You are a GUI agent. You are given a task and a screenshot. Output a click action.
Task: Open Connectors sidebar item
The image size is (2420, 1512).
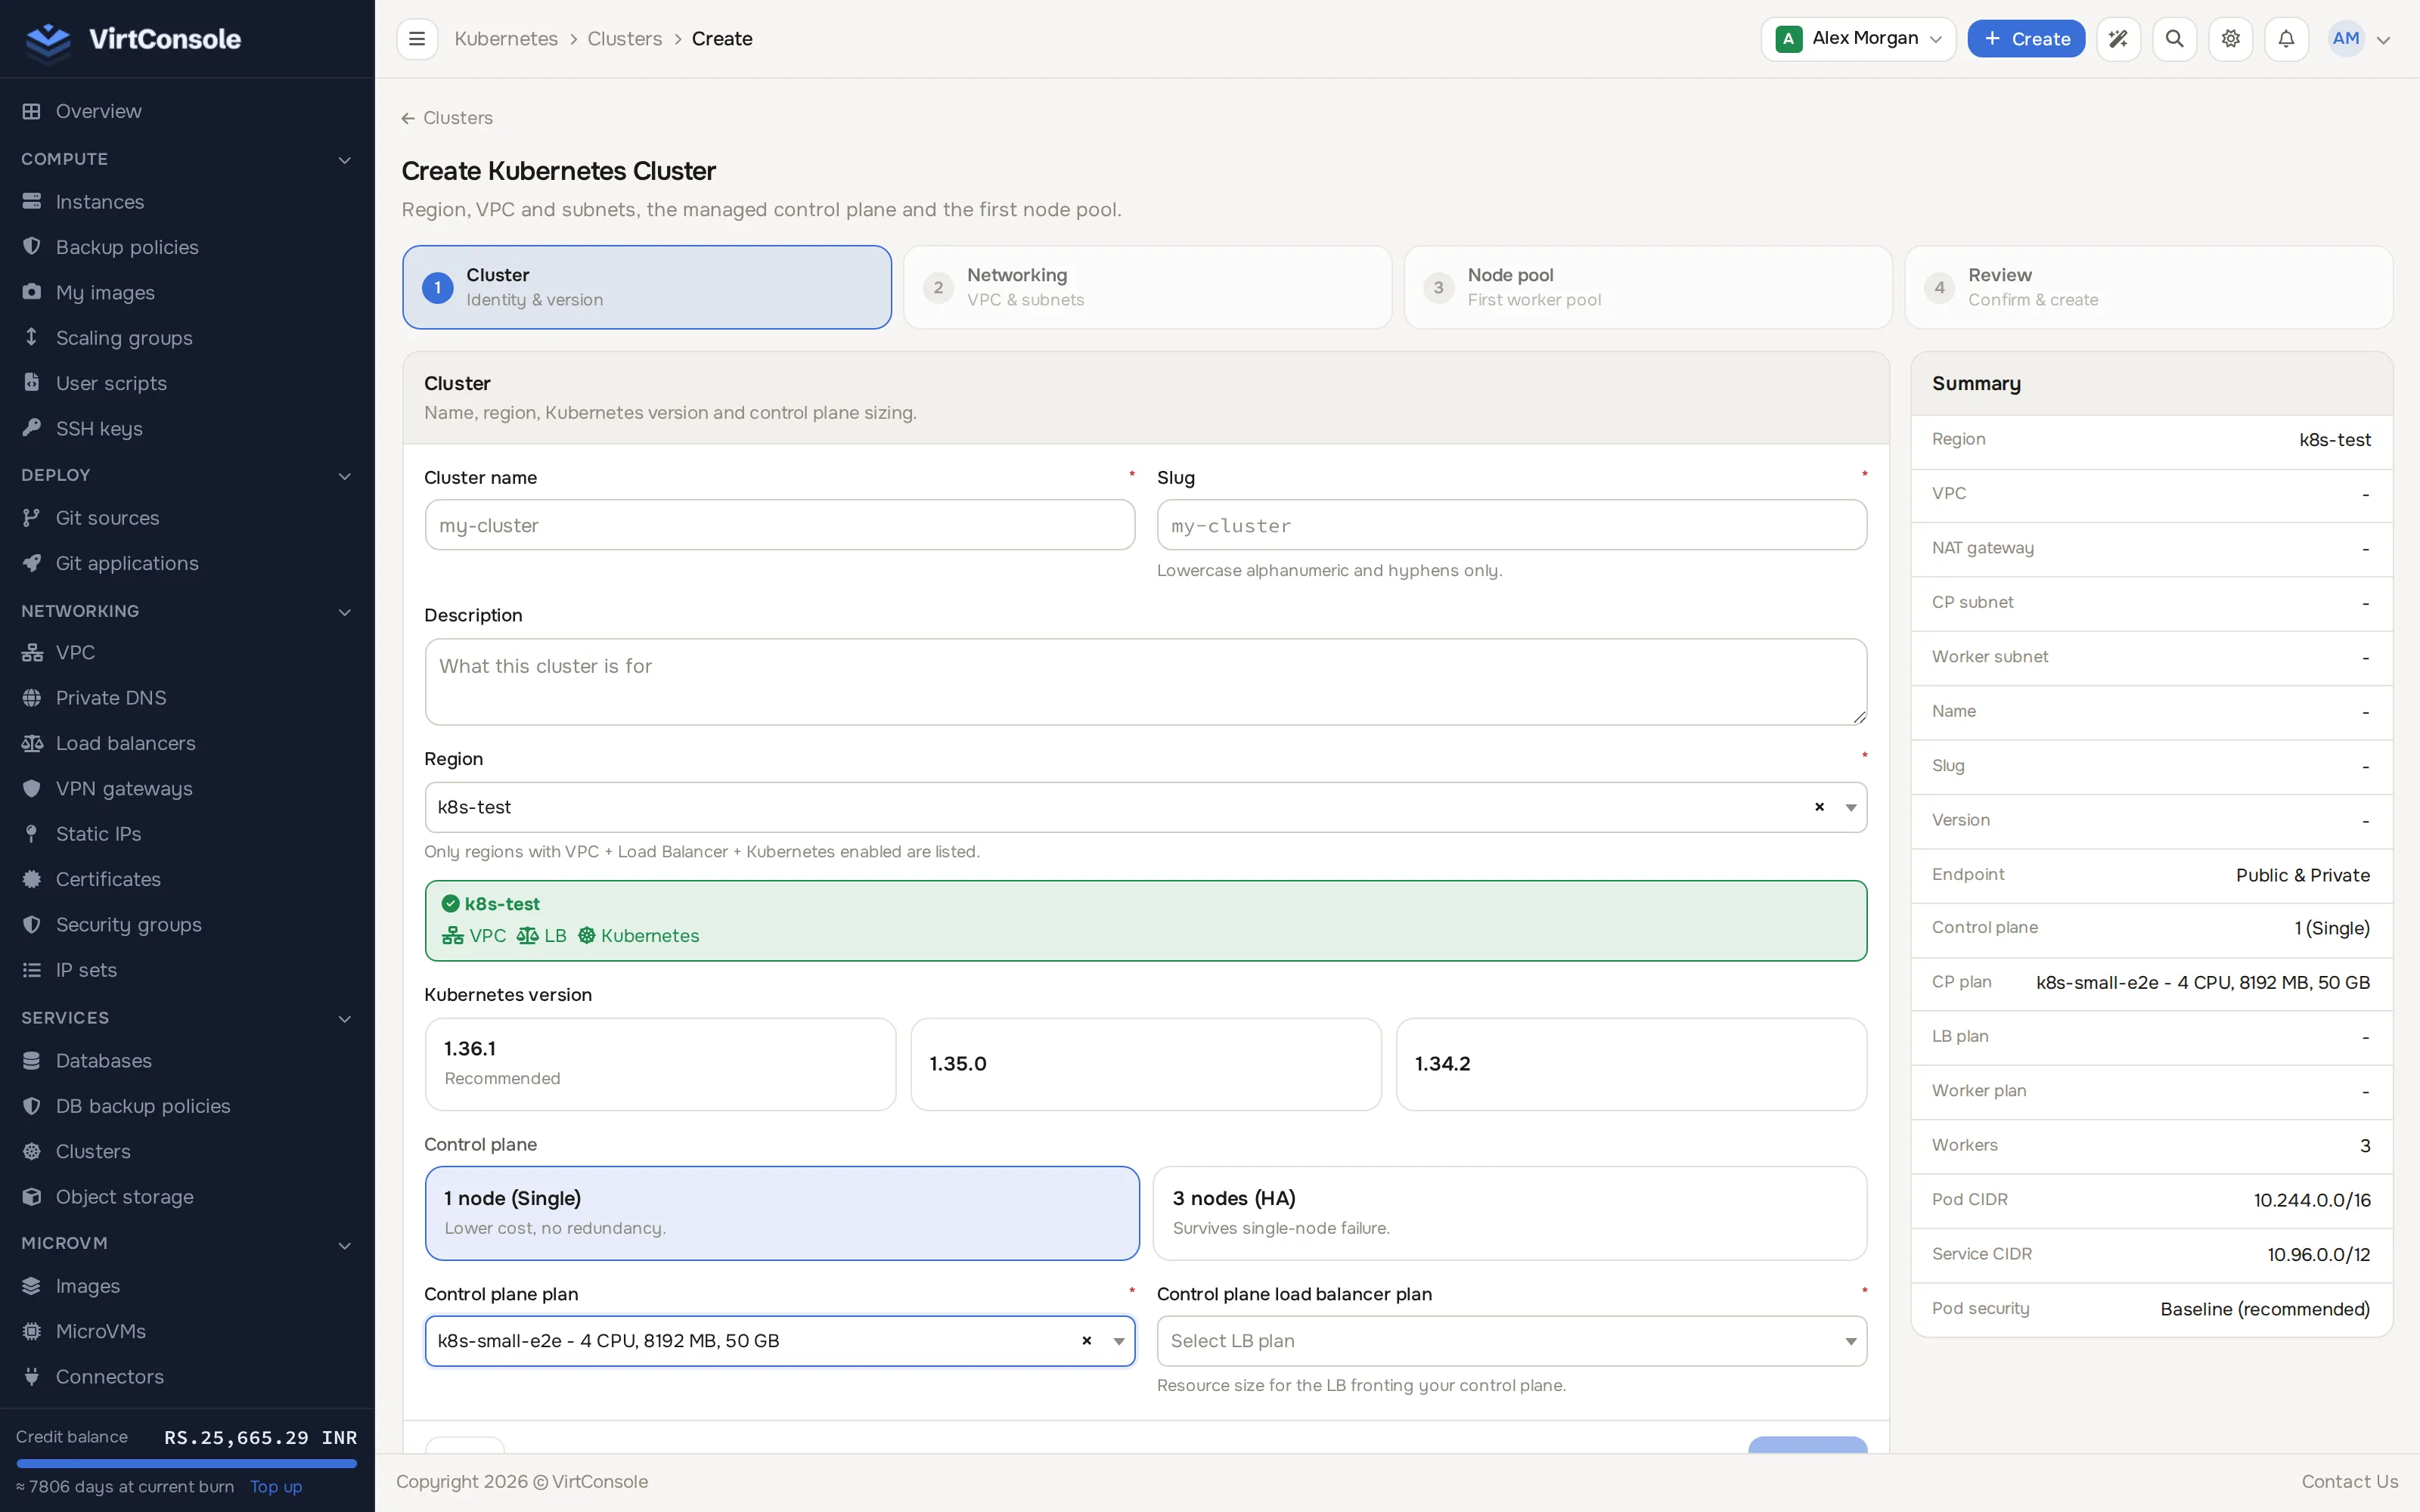coord(187,1377)
